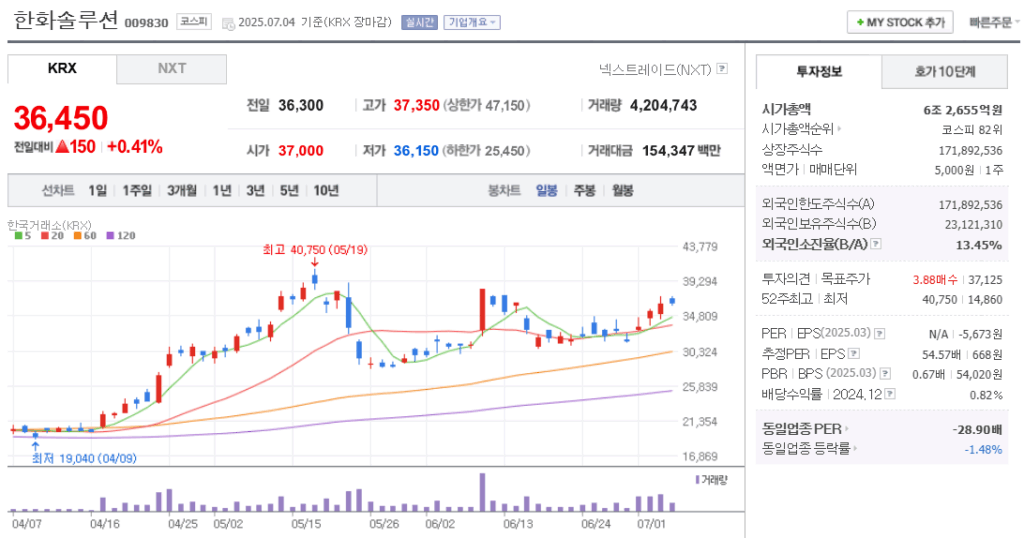Screen dimensions: 1024x538
Task: Click the purple 거래량 legend marker
Action: pos(697,480)
